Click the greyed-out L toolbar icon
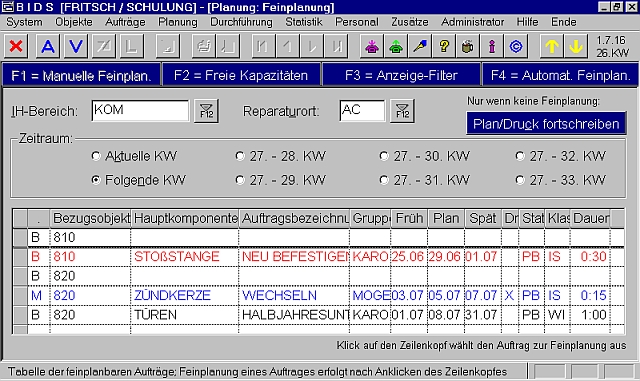This screenshot has height=381, width=640. click(131, 46)
